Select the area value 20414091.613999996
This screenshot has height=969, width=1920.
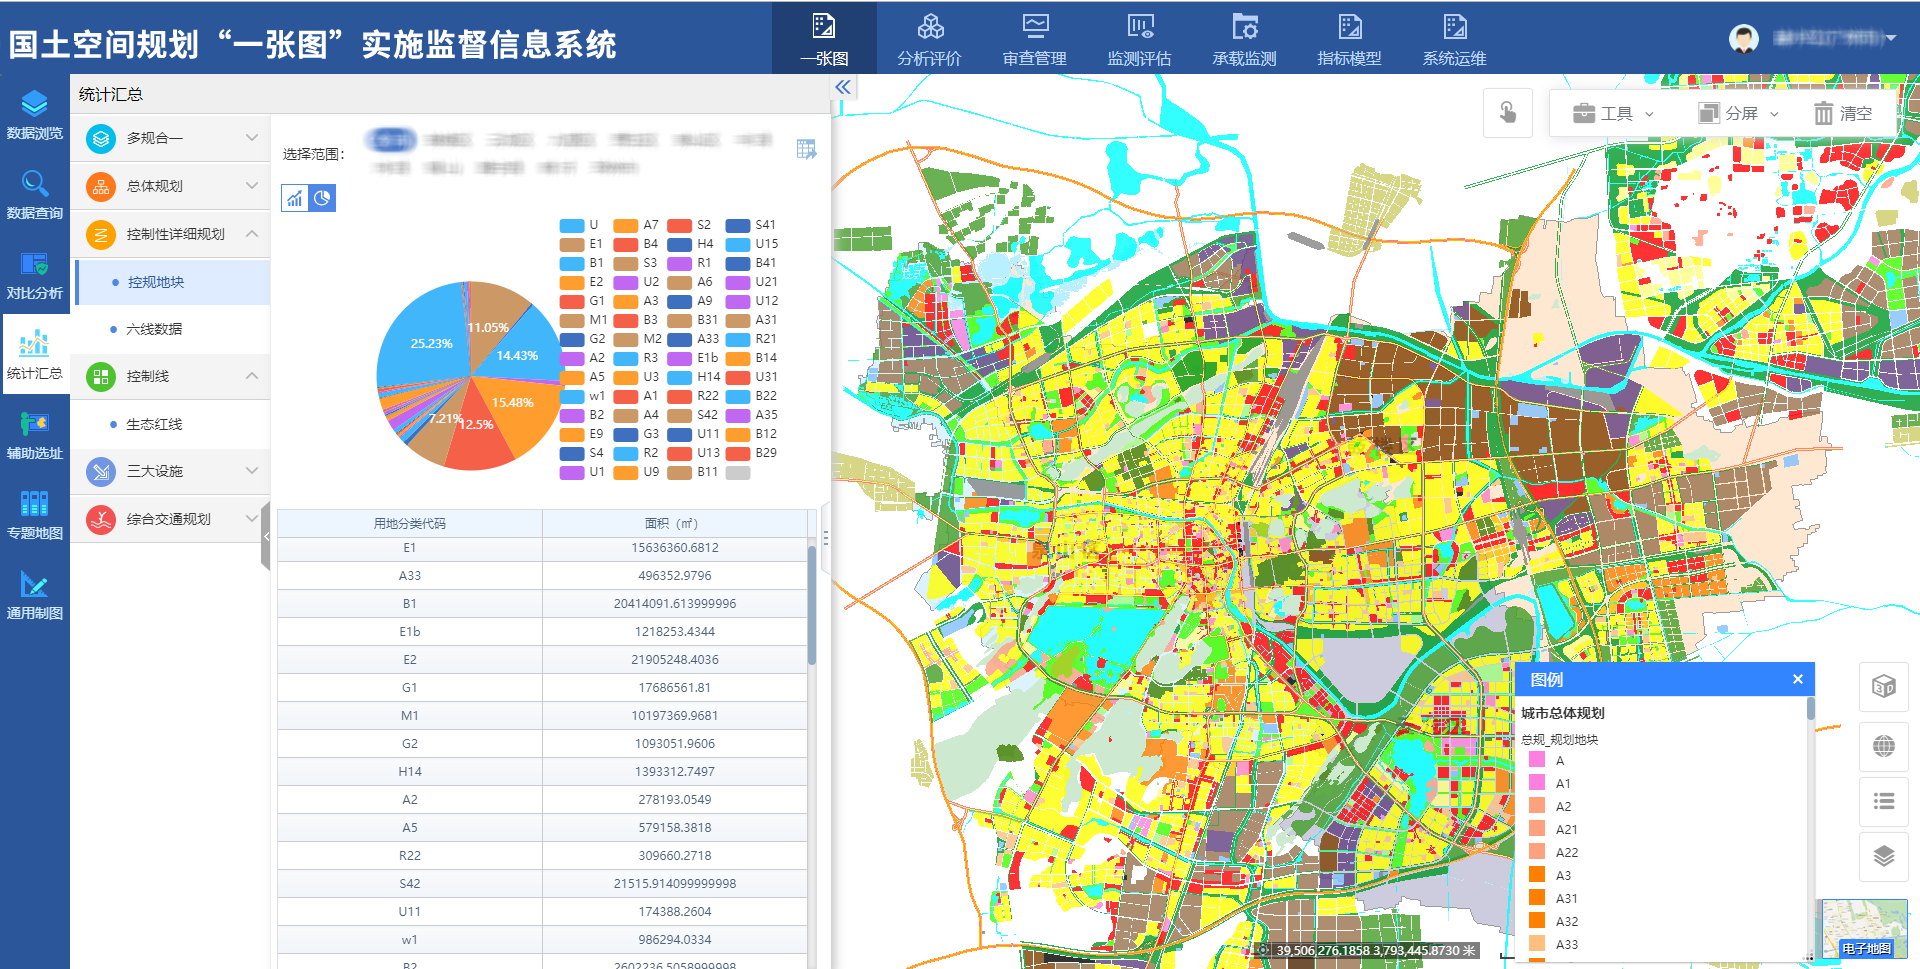675,604
